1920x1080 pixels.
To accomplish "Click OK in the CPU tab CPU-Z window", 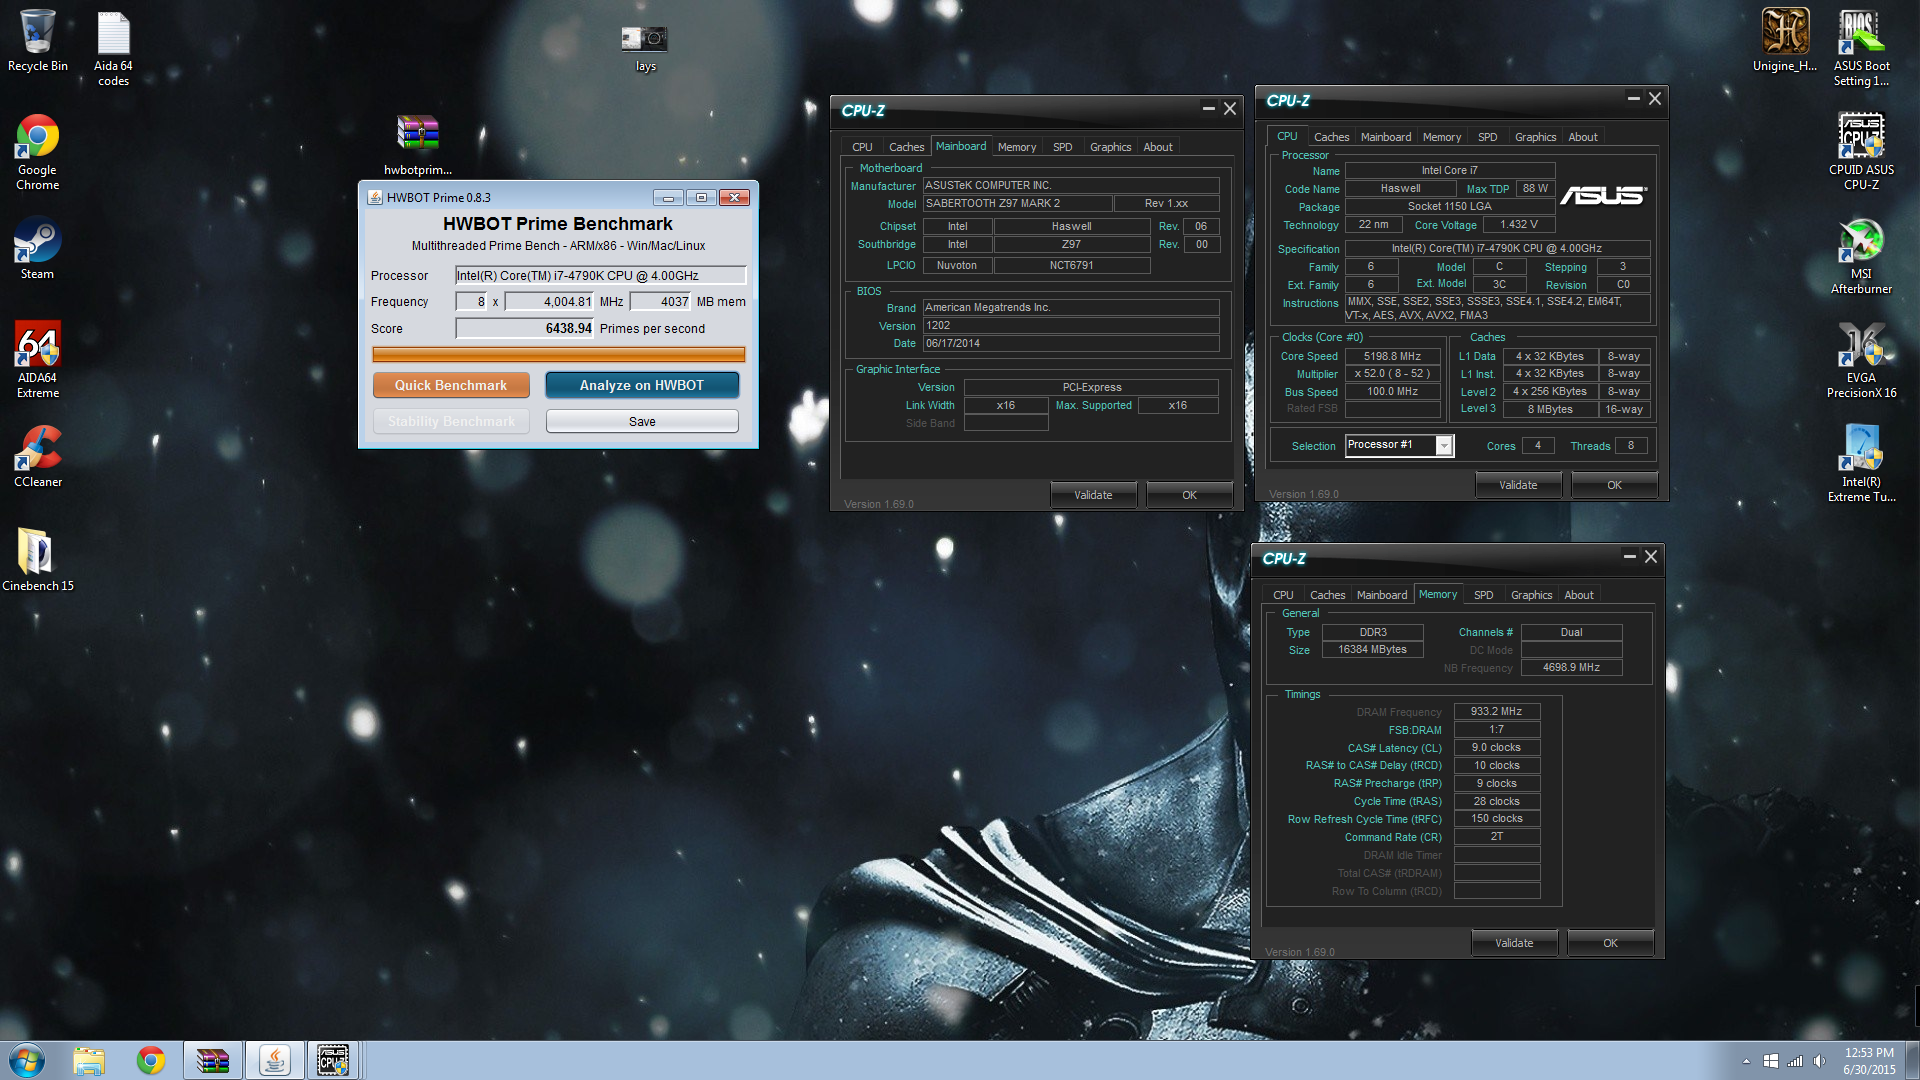I will click(1614, 485).
